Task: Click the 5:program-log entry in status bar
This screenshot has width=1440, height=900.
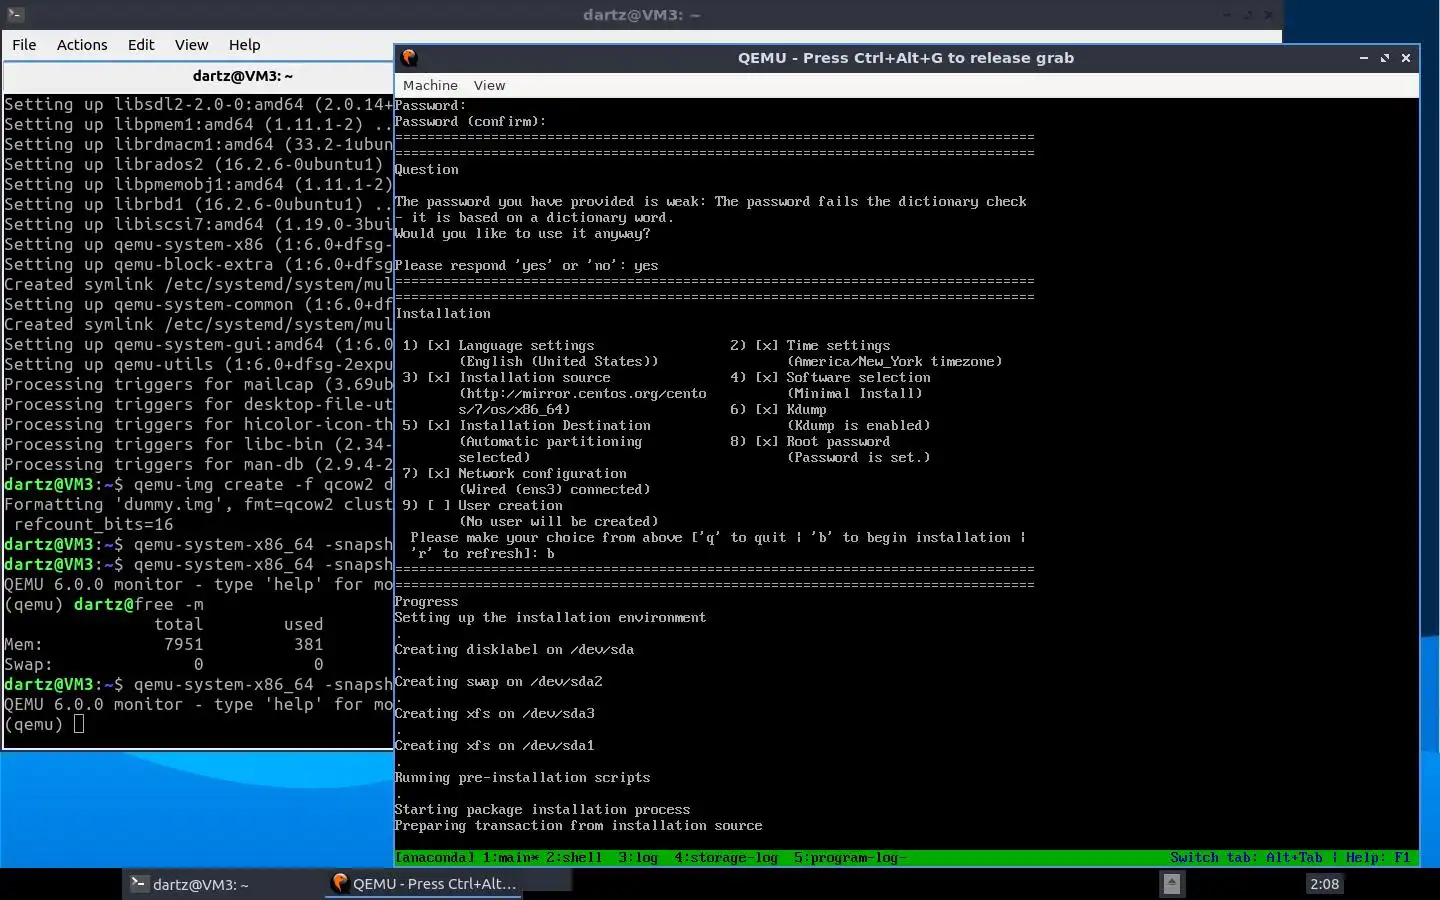Action: click(x=850, y=858)
